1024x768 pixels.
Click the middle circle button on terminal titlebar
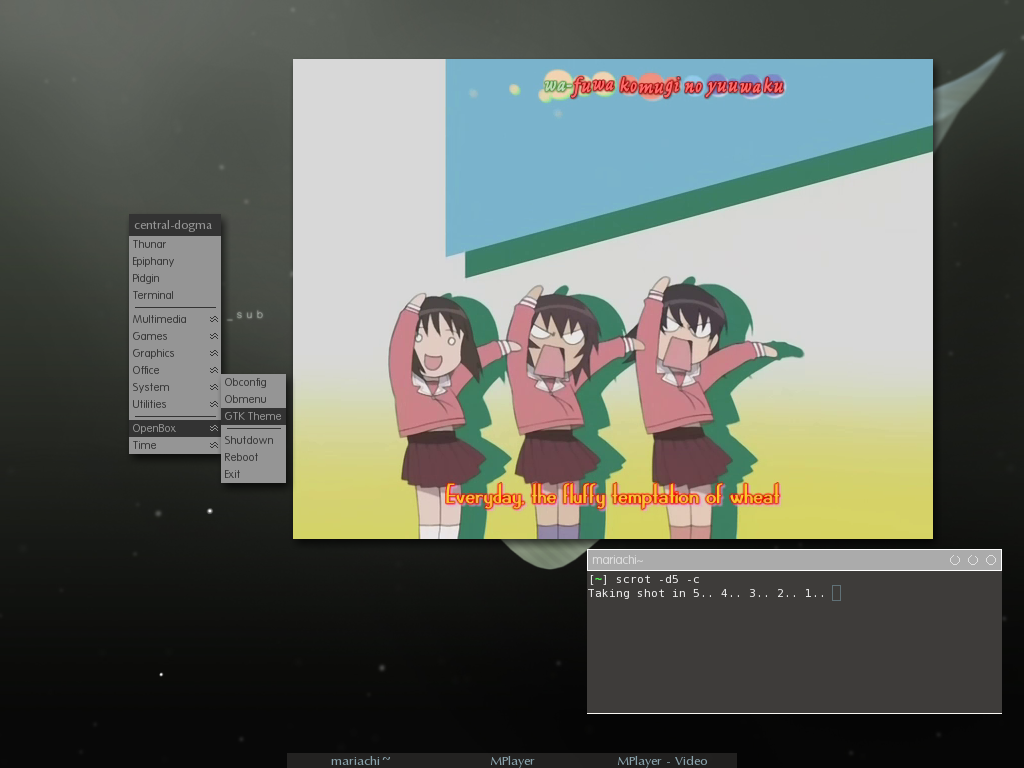click(973, 560)
